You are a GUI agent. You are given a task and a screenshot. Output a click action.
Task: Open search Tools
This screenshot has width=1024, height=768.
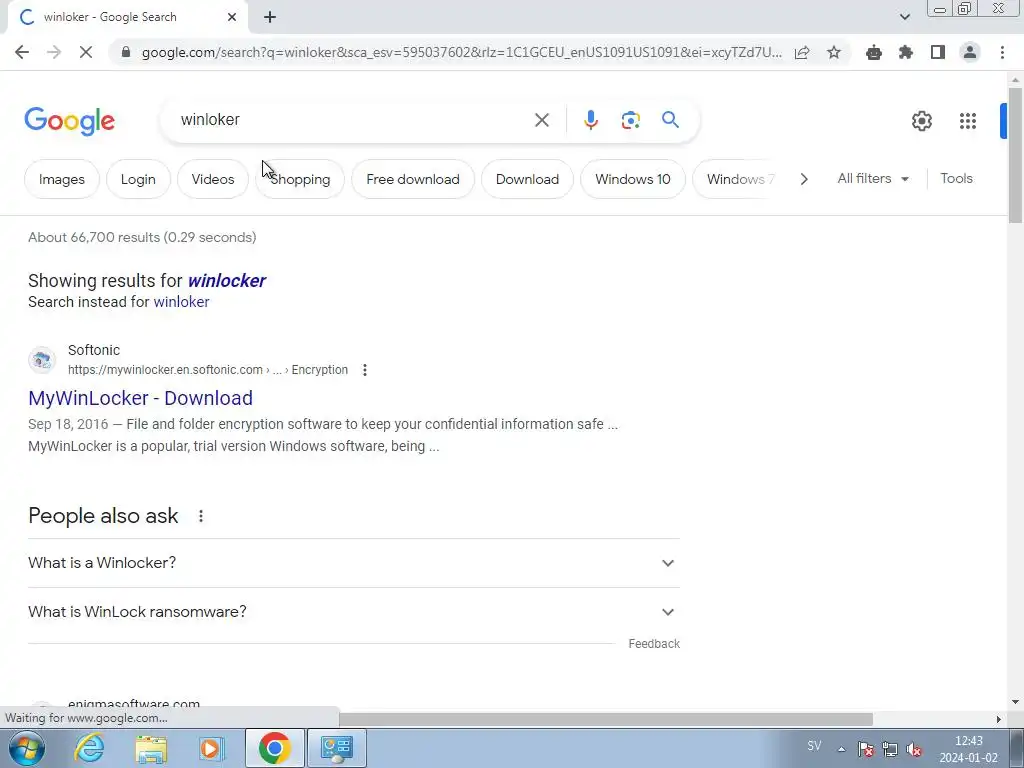(x=956, y=178)
